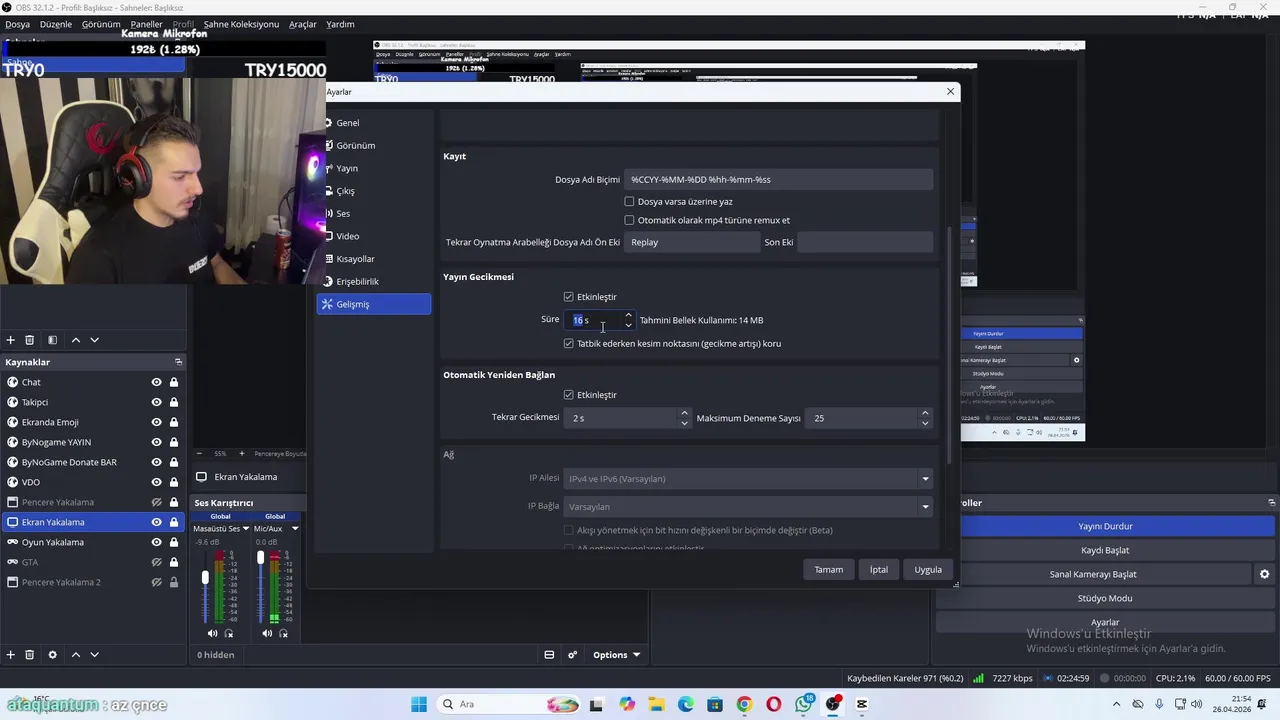Mute the Masaüstü Ses channel speaker icon

click(212, 633)
